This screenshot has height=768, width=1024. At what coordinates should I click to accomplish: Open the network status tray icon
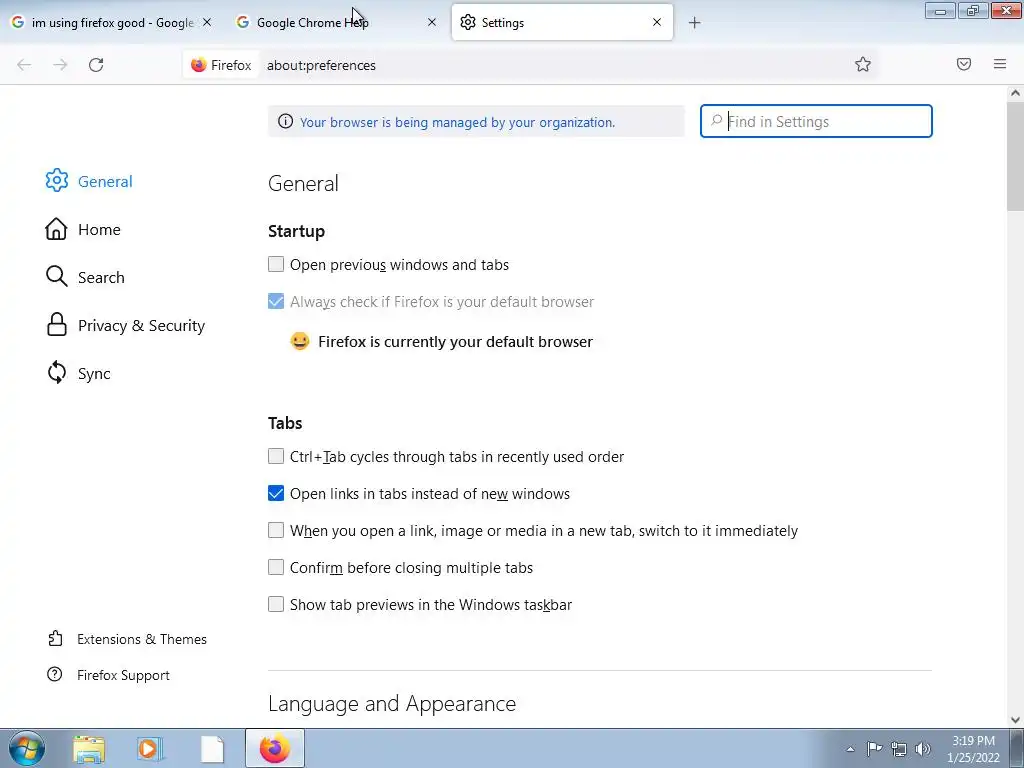[899, 749]
